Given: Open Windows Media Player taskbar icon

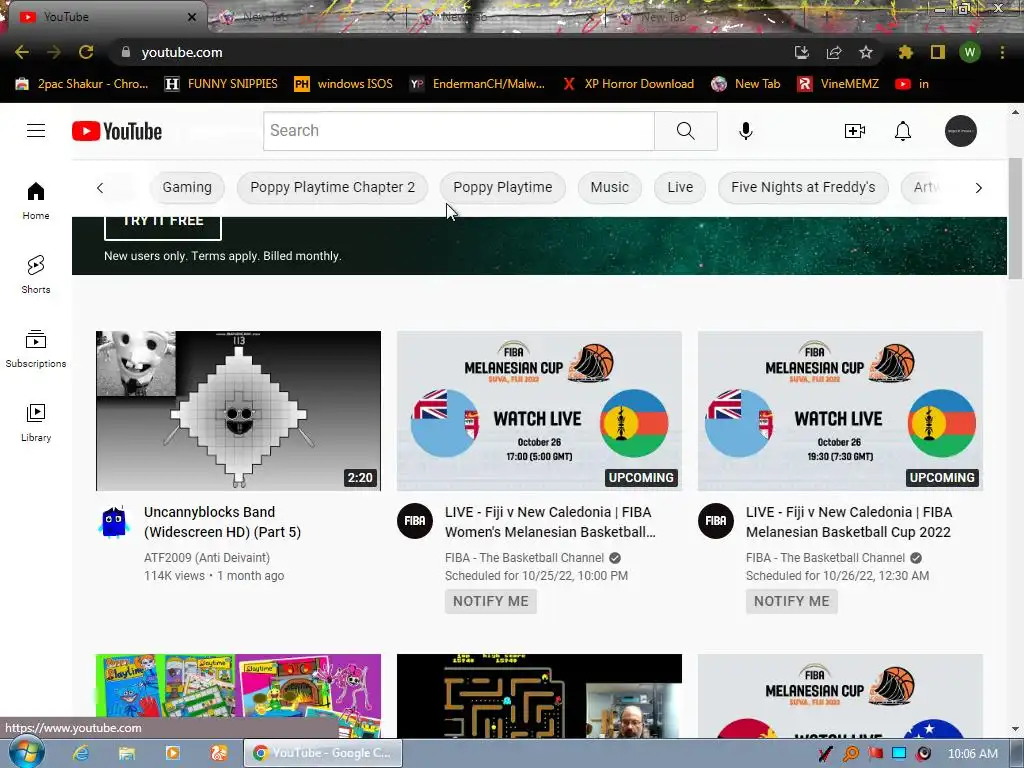Looking at the screenshot, I should (172, 753).
